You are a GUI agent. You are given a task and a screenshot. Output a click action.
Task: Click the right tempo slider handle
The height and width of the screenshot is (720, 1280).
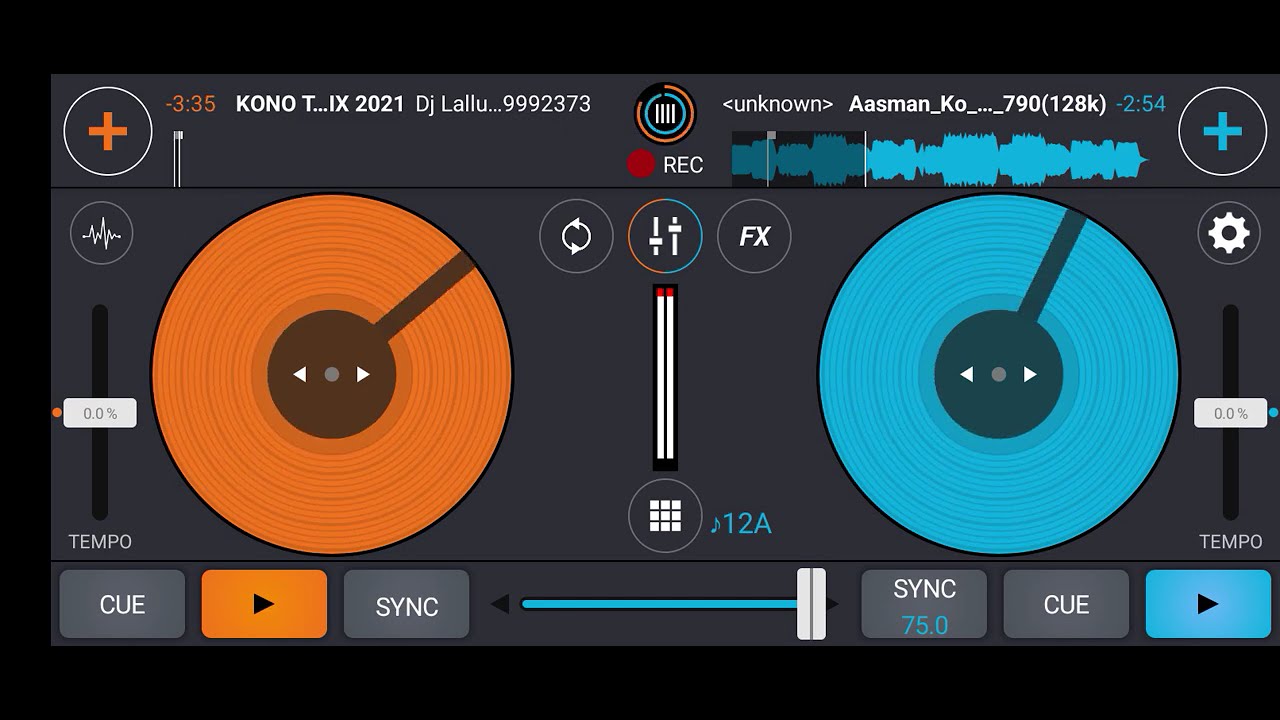[1230, 413]
